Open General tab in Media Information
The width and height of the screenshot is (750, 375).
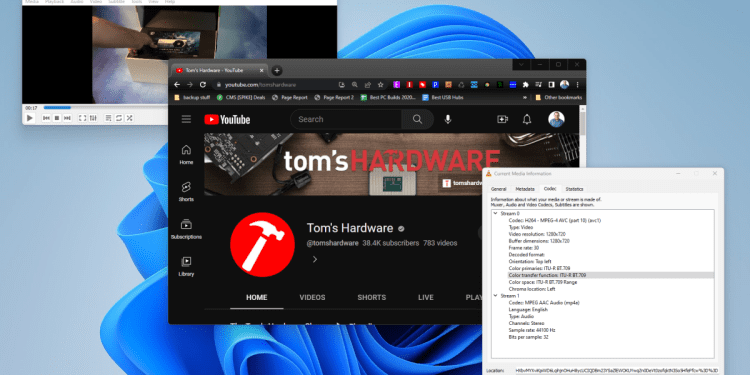[498, 189]
